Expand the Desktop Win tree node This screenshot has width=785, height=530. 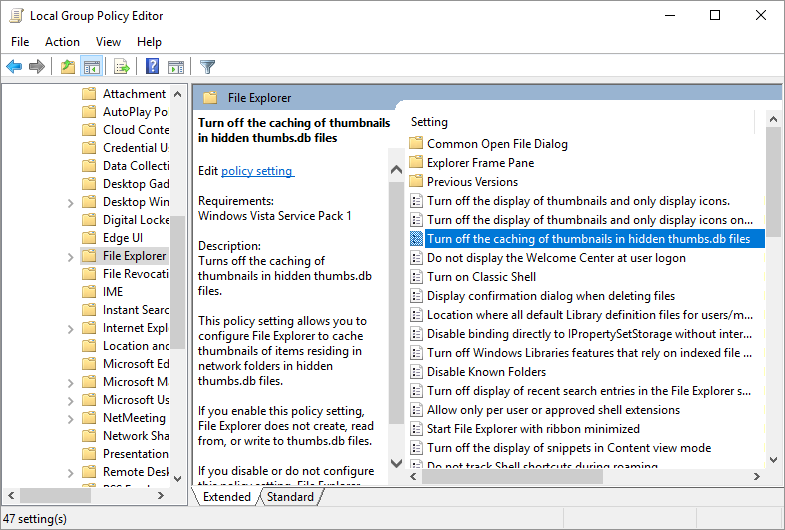(71, 203)
